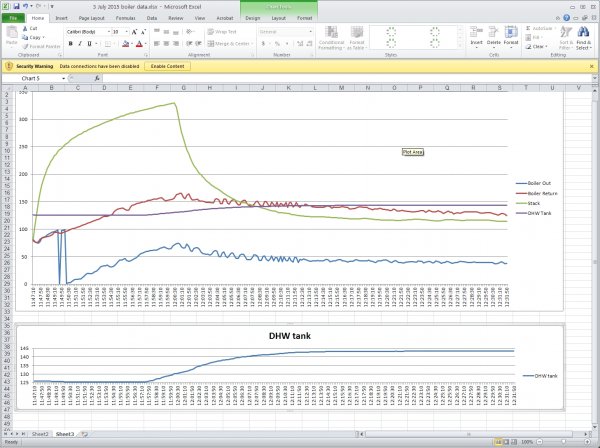
Task: Switch to the Page Layout tab
Action: pos(91,18)
